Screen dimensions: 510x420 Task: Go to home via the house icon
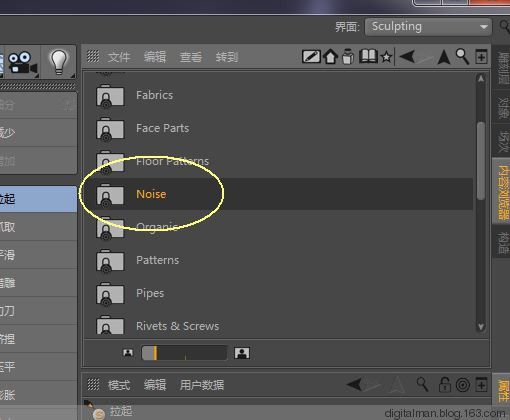[x=330, y=57]
